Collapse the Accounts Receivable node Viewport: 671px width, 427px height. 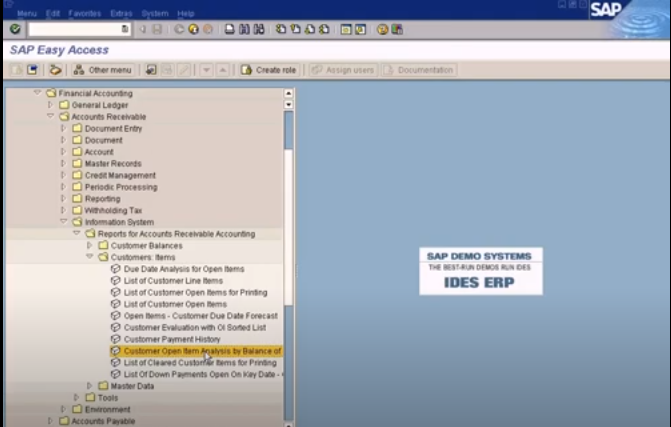pos(50,116)
